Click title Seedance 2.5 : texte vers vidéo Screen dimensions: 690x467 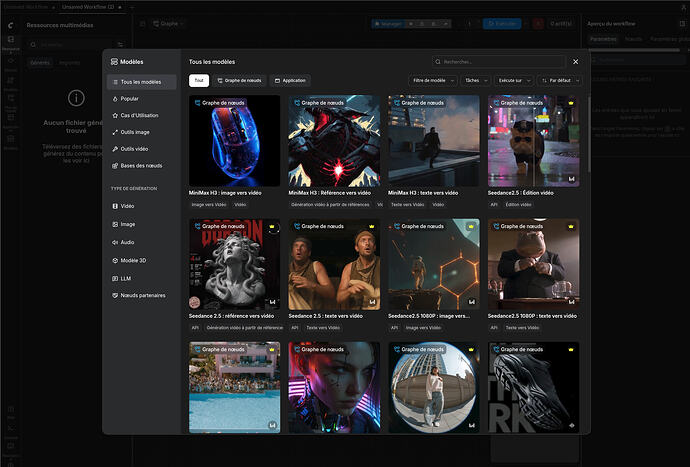click(326, 316)
